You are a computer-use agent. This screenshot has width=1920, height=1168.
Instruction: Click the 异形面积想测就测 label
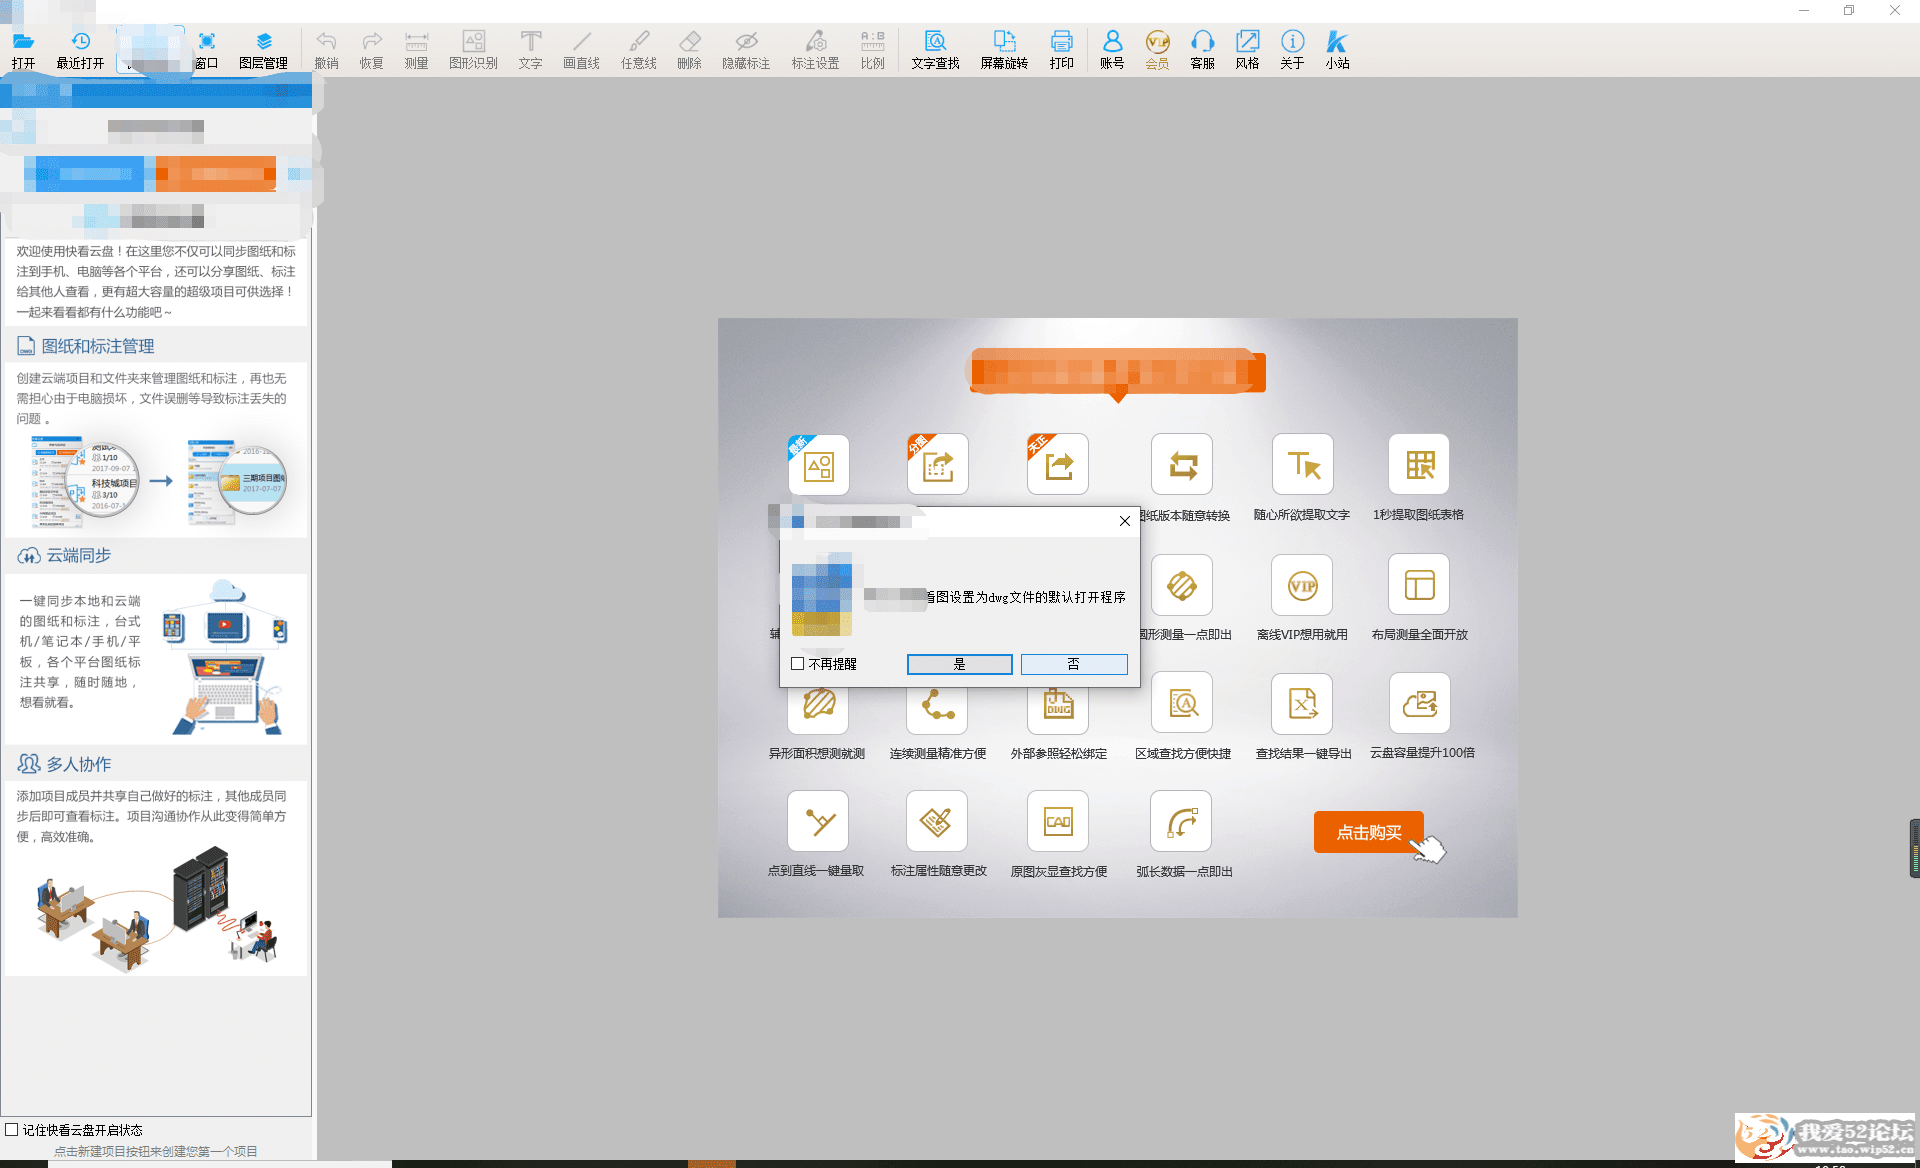[817, 754]
